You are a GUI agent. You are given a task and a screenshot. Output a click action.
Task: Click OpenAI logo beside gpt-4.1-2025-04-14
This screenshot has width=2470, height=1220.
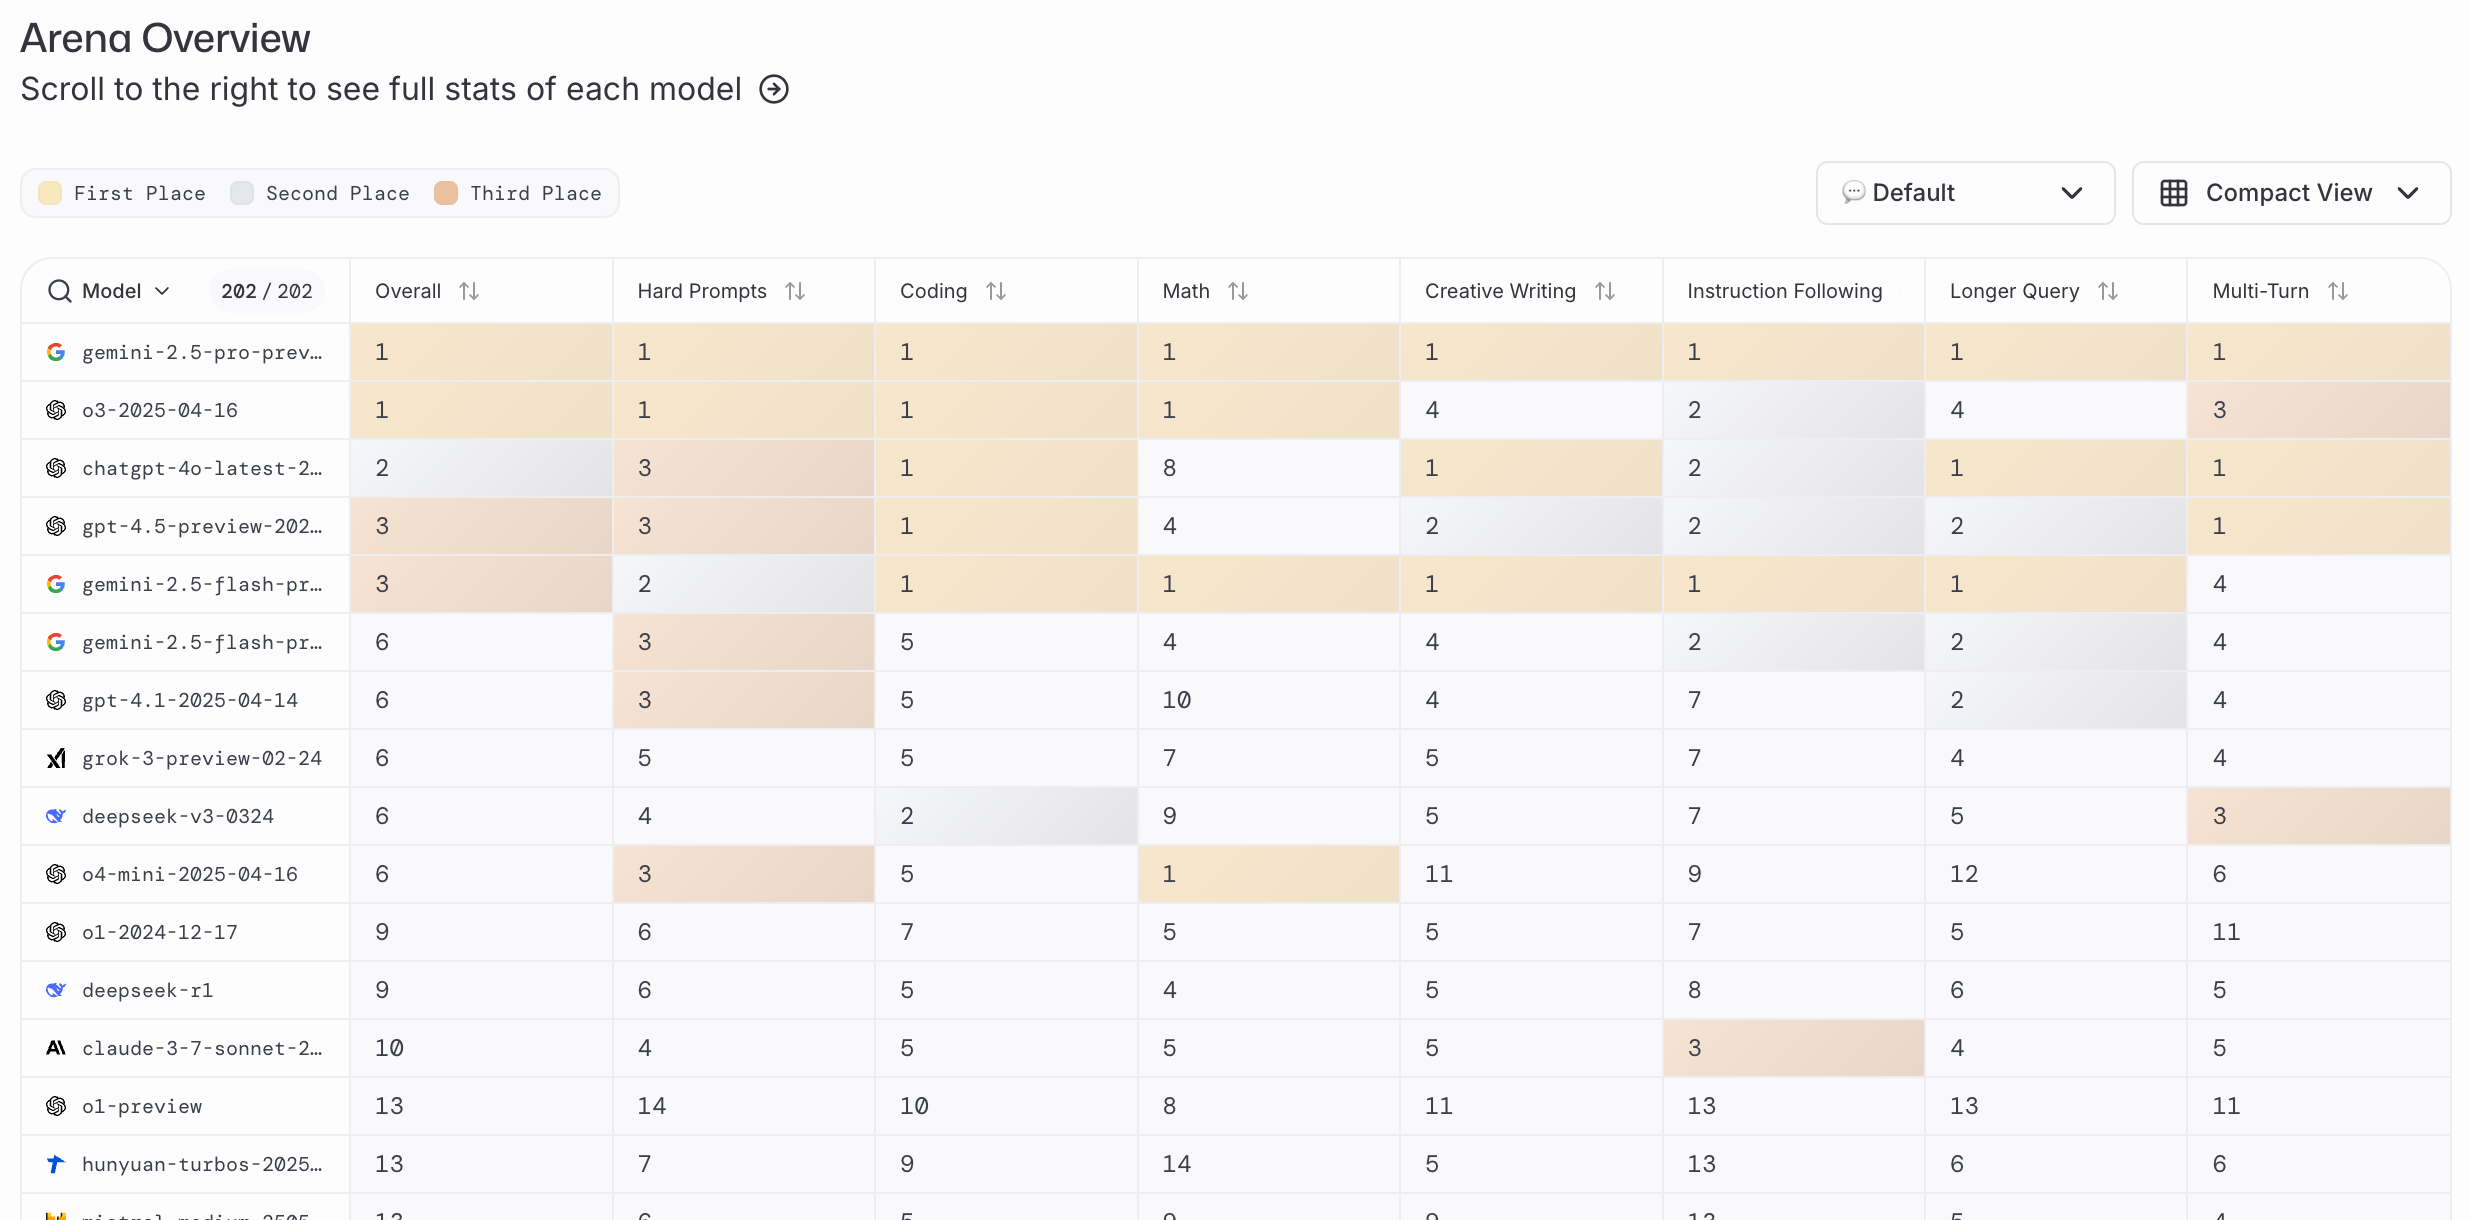pos(56,700)
